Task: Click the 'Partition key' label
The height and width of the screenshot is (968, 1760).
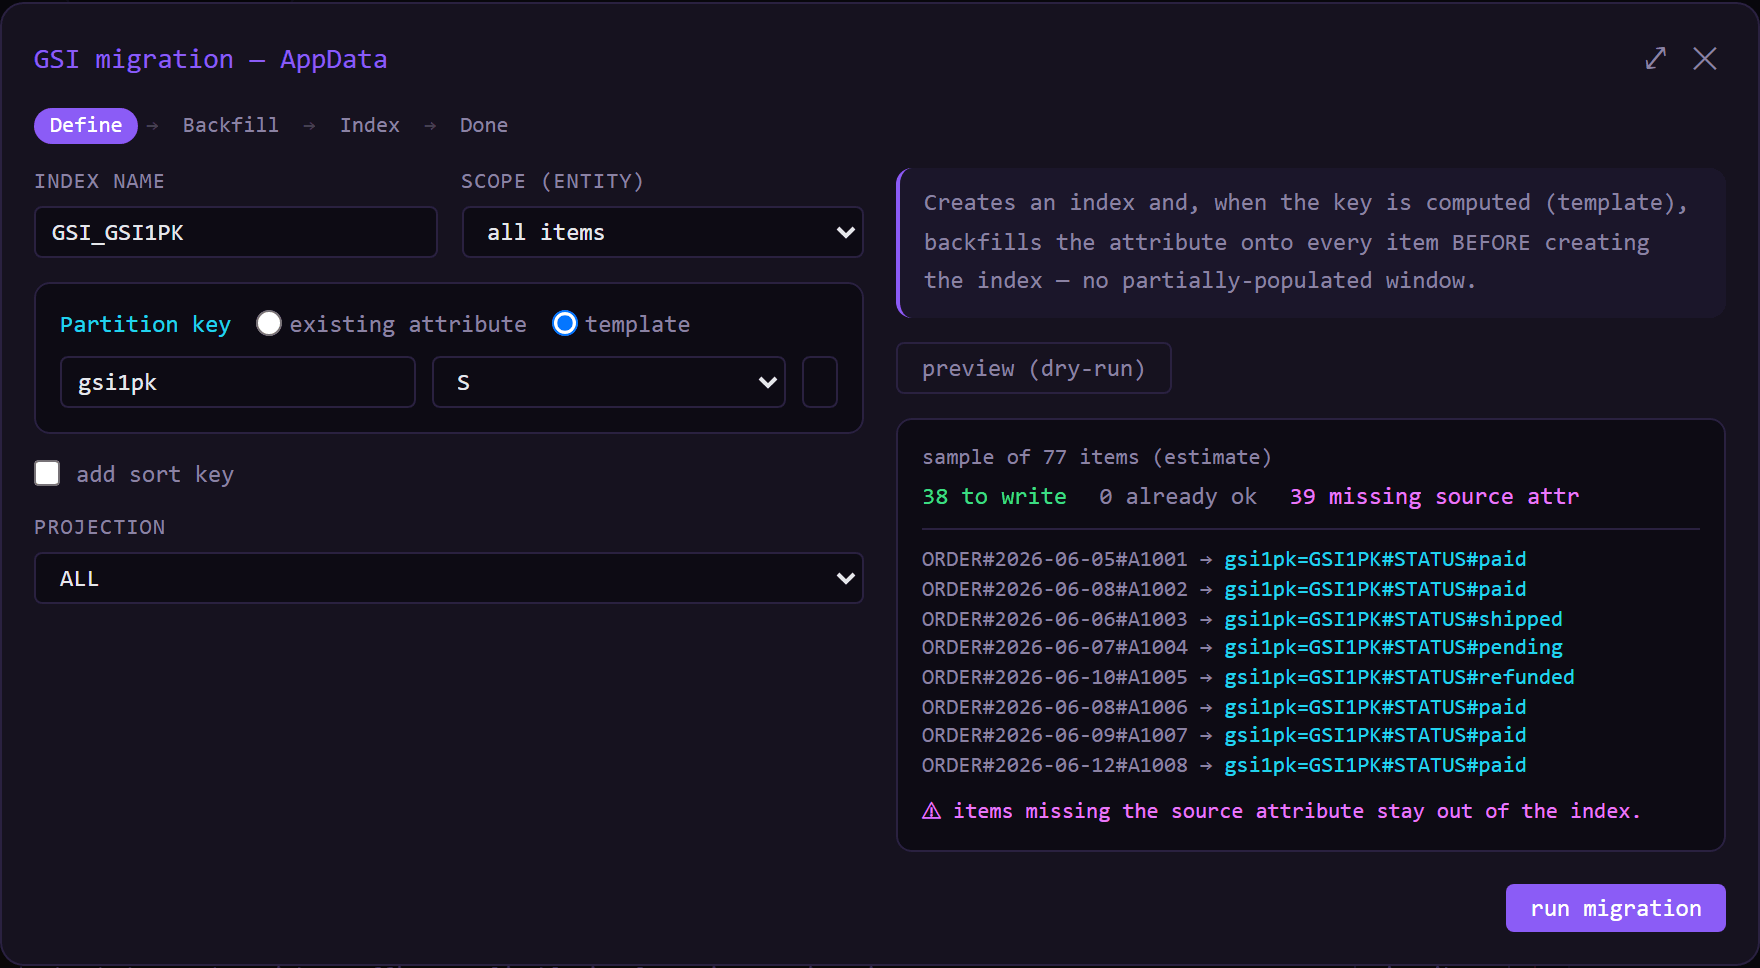Action: [x=145, y=324]
